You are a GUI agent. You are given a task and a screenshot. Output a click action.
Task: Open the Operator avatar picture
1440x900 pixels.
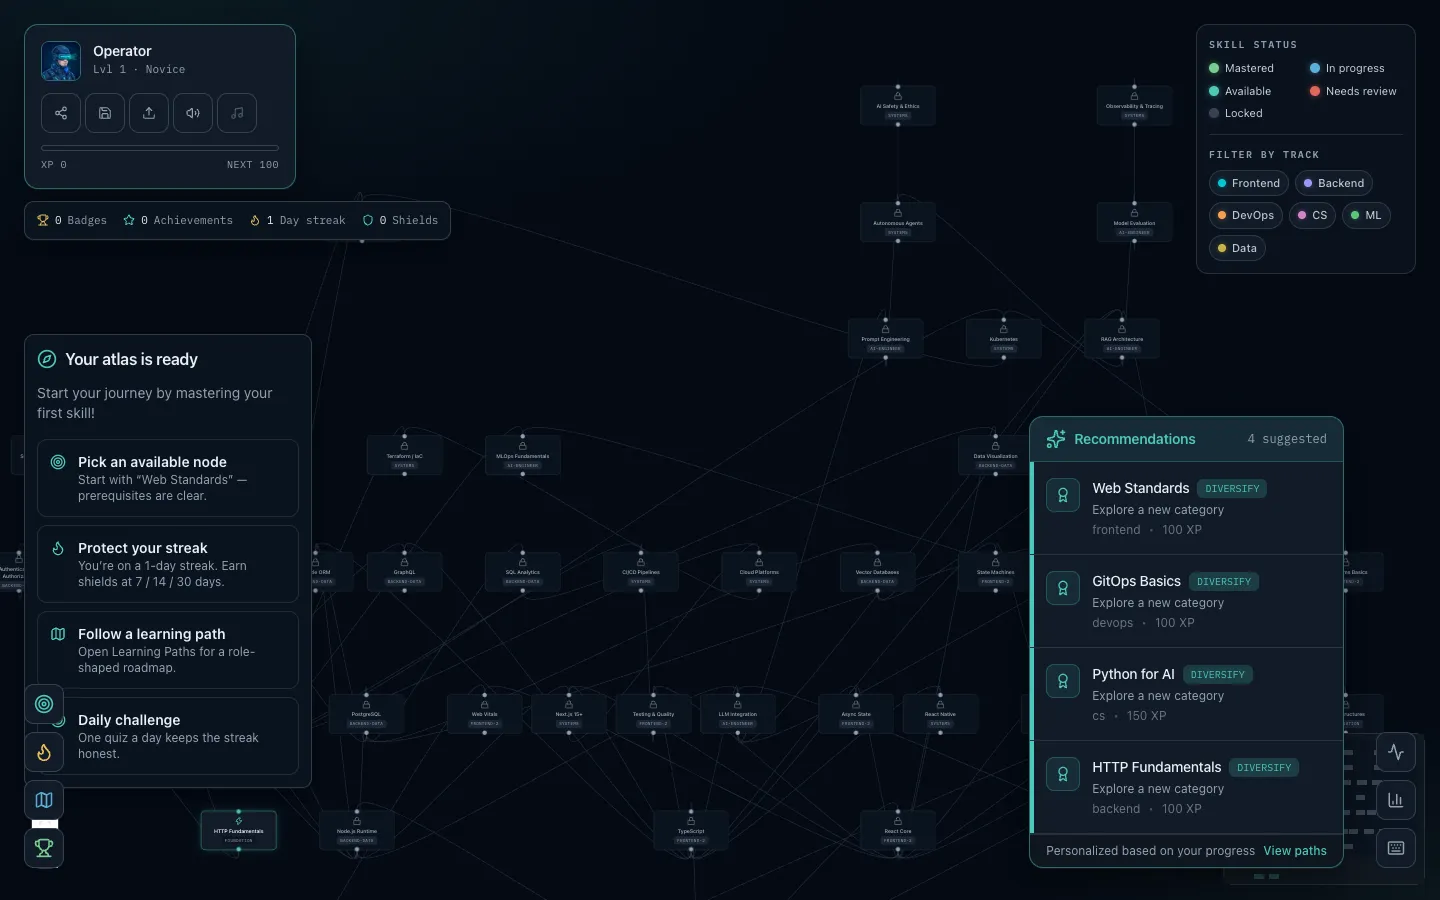(61, 61)
